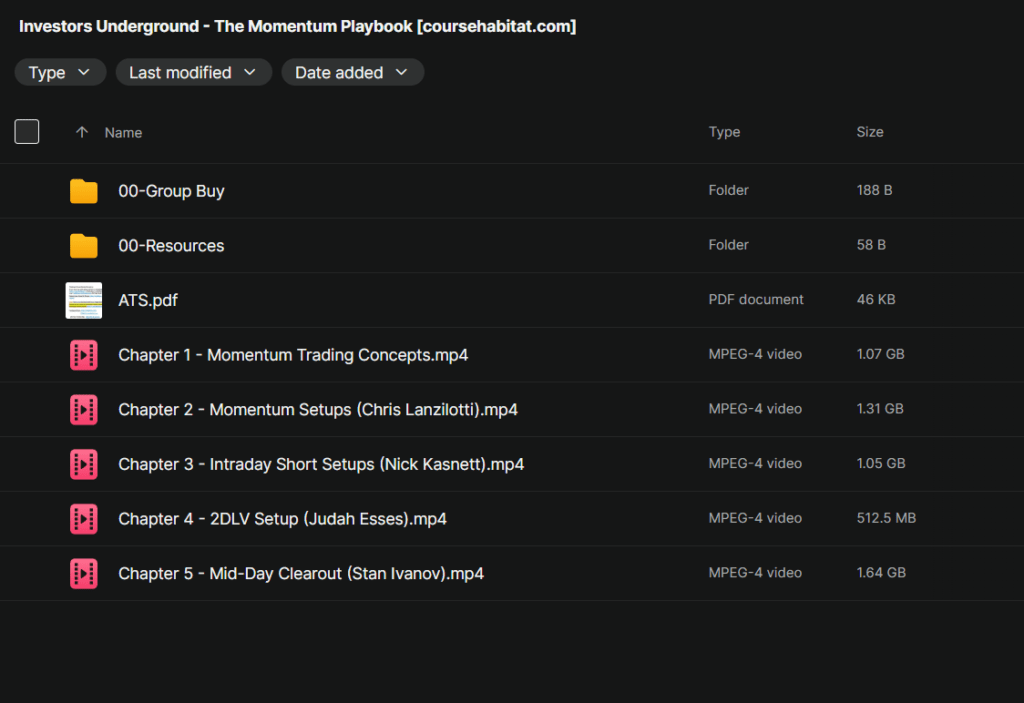Select the ATS.pdf file name
This screenshot has height=703, width=1024.
[x=148, y=301]
